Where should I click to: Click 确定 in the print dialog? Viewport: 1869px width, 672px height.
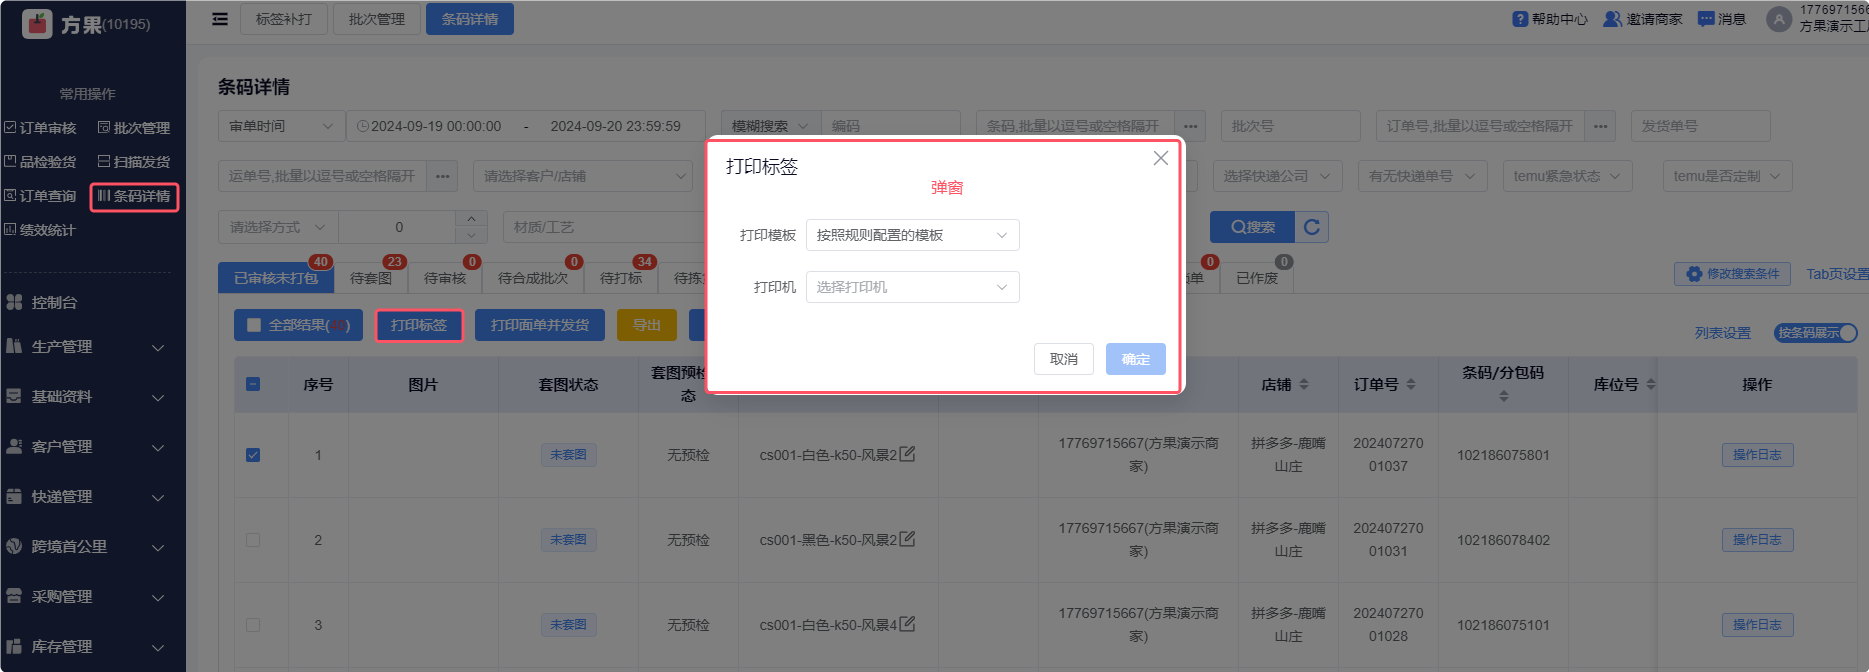pyautogui.click(x=1136, y=359)
